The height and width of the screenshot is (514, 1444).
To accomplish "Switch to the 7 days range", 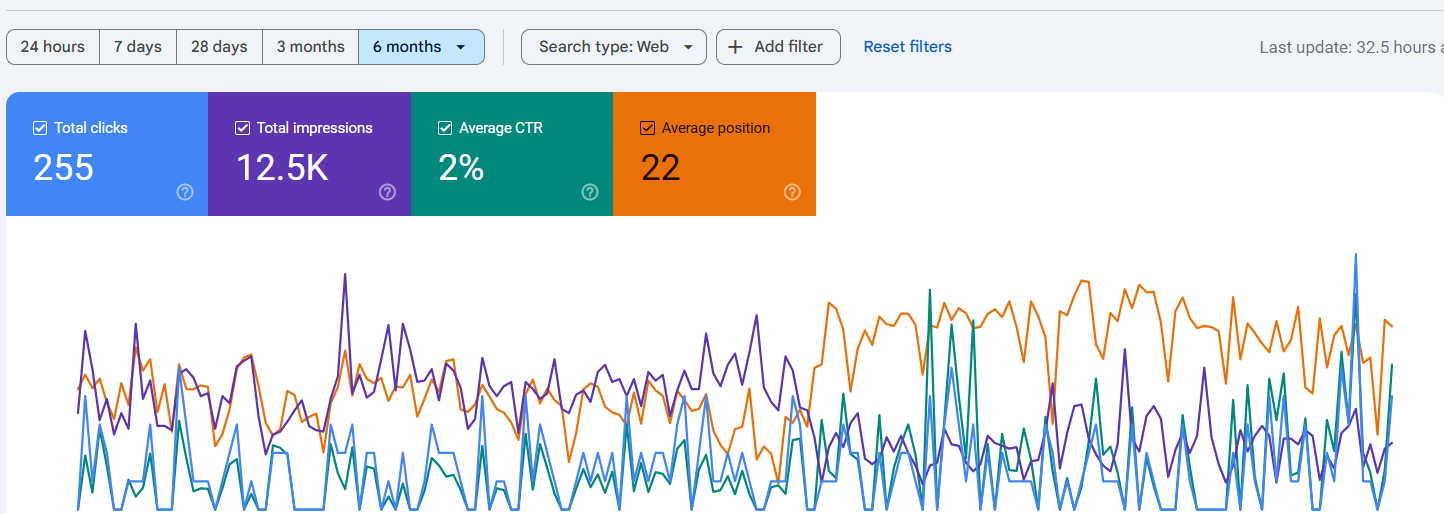I will click(138, 47).
